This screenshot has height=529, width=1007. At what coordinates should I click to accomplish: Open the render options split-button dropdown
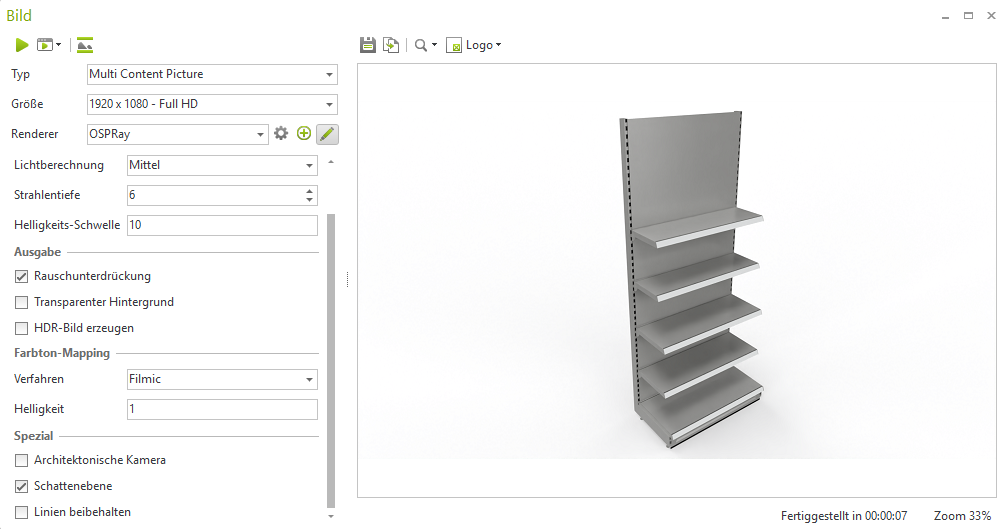click(58, 45)
